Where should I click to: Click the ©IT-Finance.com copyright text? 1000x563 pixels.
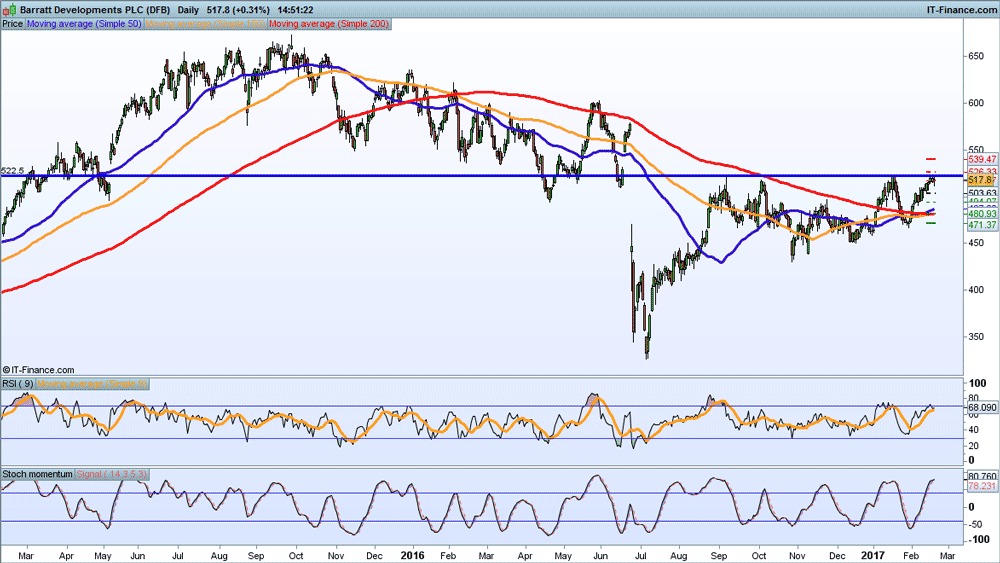click(x=38, y=370)
